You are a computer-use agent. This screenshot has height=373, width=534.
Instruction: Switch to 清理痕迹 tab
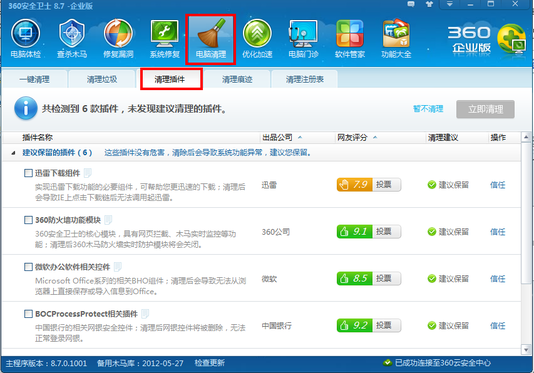[x=237, y=79]
